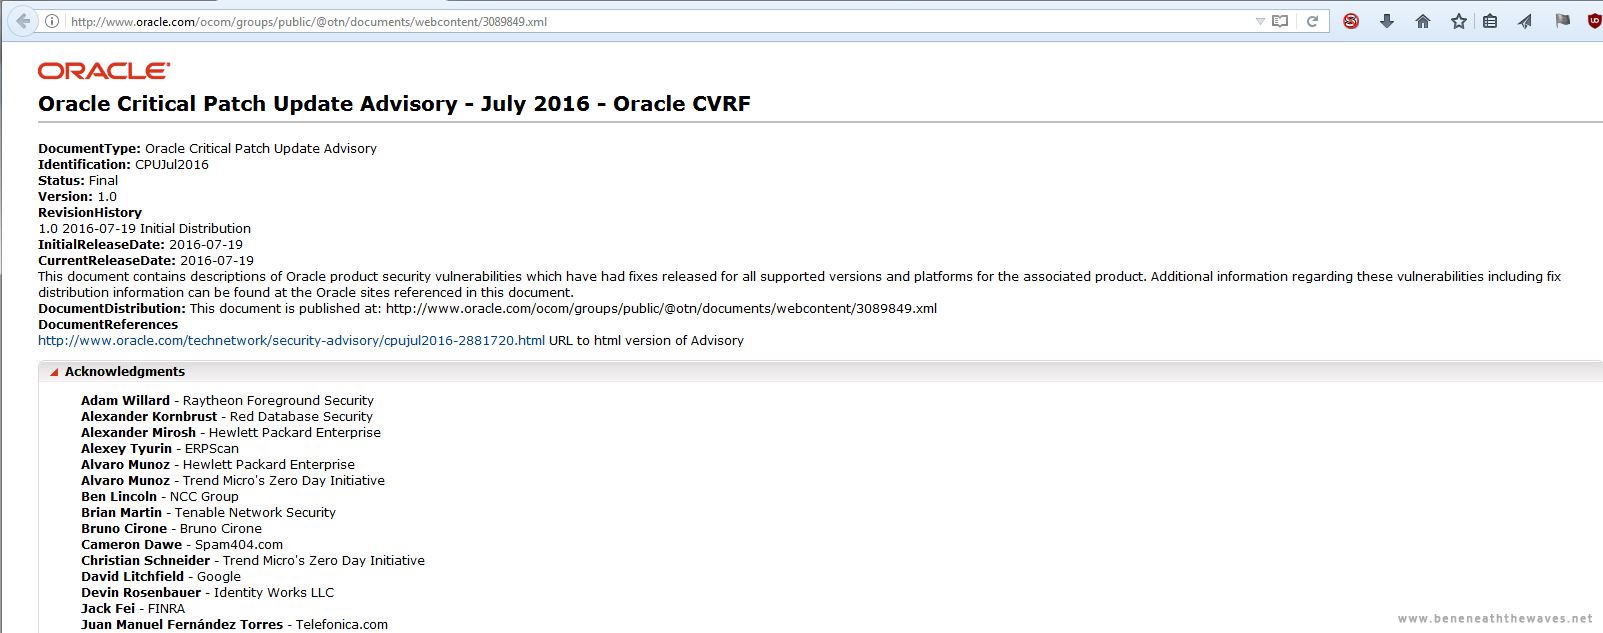Click the gray flag toolbar icon

coord(1562,21)
